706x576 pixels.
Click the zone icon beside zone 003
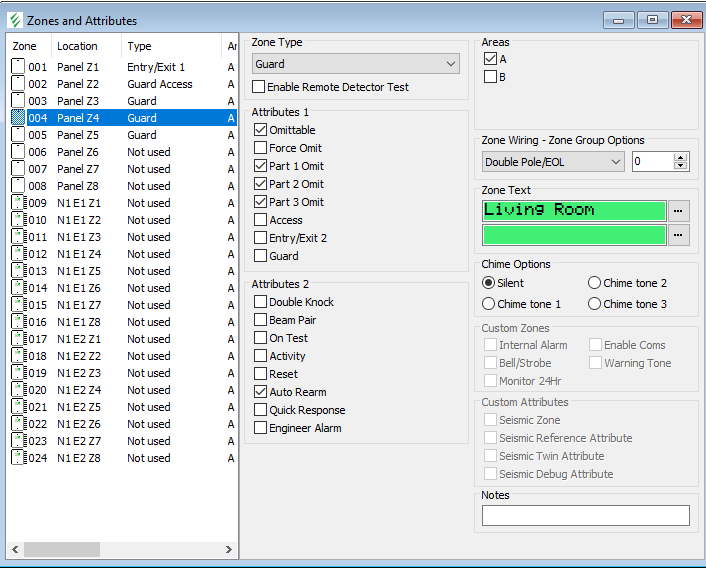[x=18, y=101]
